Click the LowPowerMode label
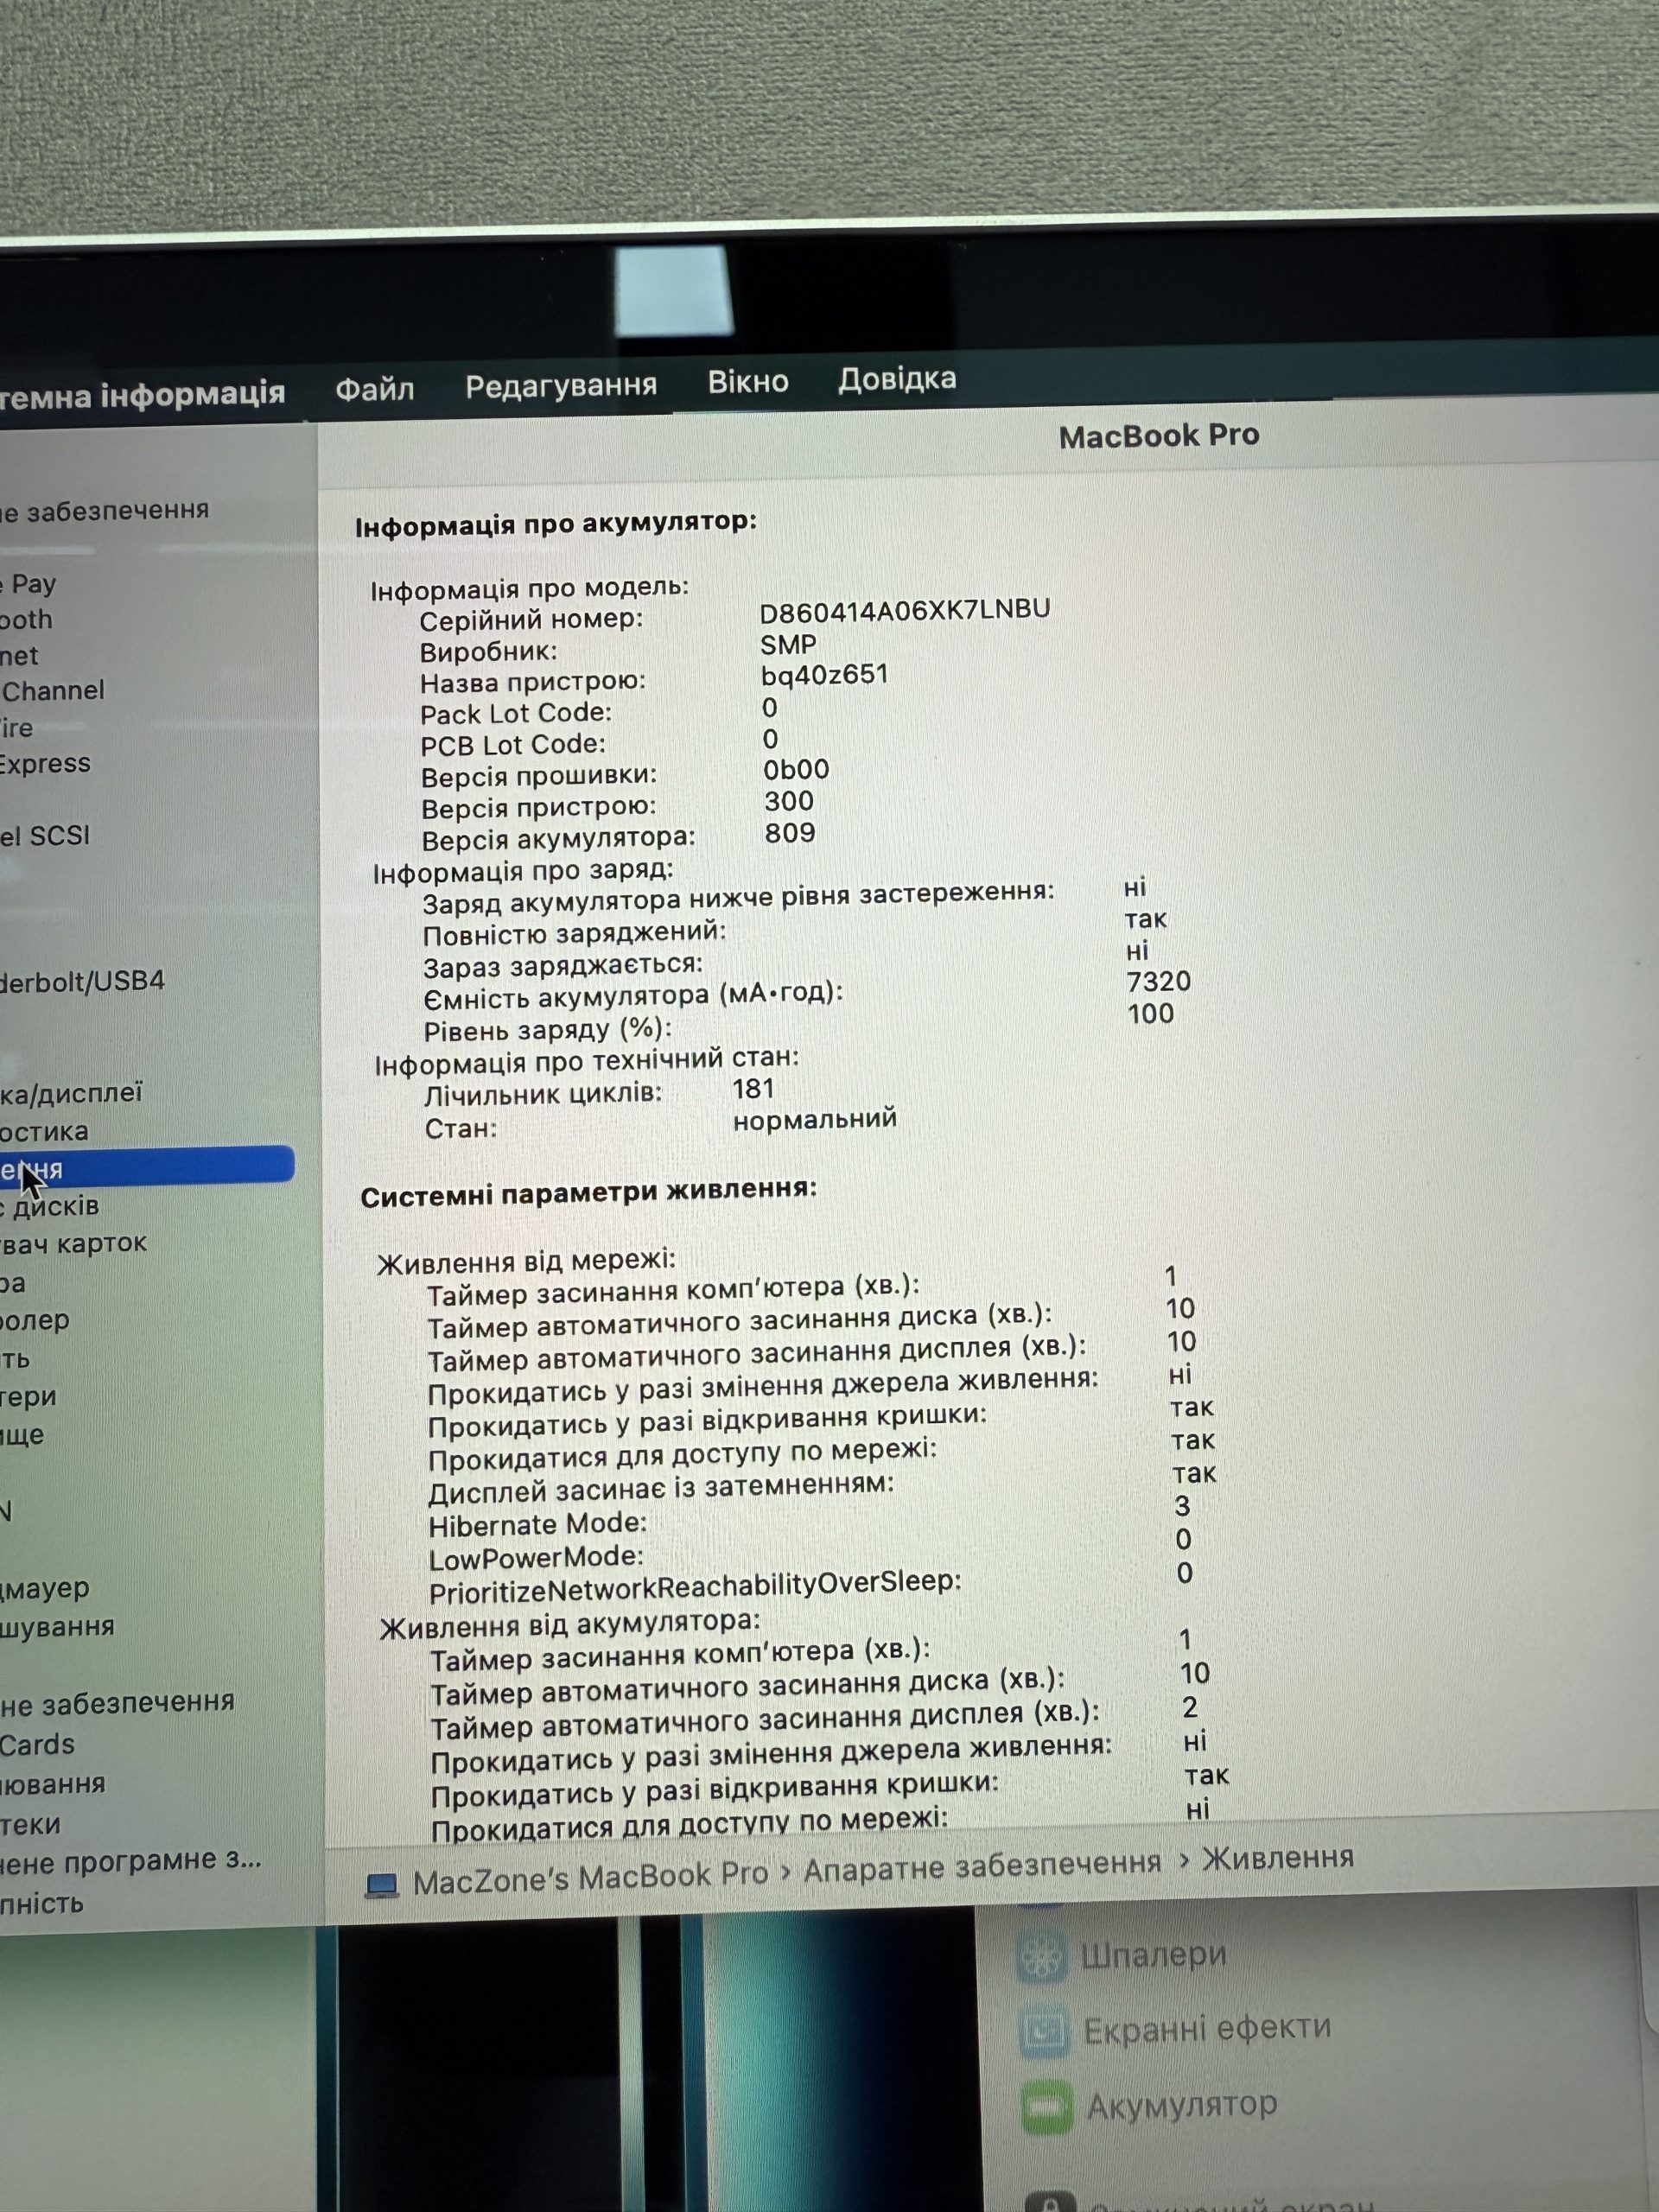Viewport: 1659px width, 2212px height. [x=536, y=1558]
